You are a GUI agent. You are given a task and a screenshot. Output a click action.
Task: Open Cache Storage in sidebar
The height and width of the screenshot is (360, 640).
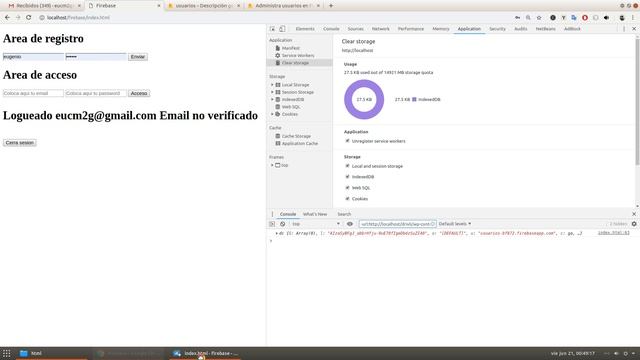click(x=296, y=136)
